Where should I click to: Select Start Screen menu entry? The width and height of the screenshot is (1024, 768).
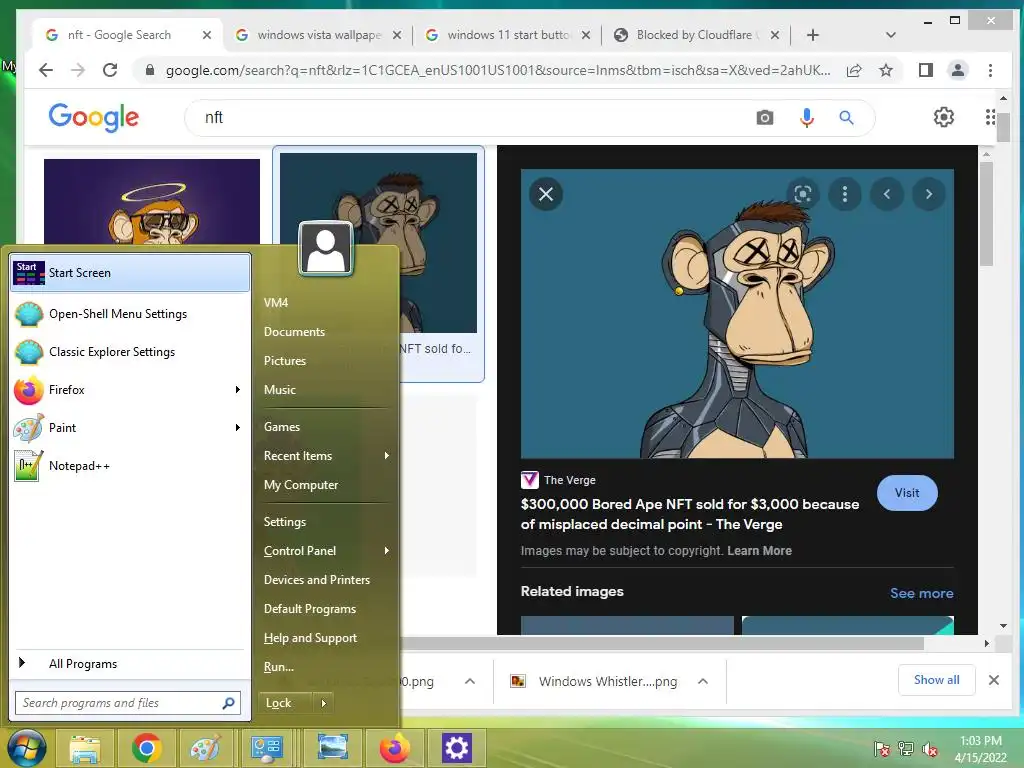pos(131,272)
